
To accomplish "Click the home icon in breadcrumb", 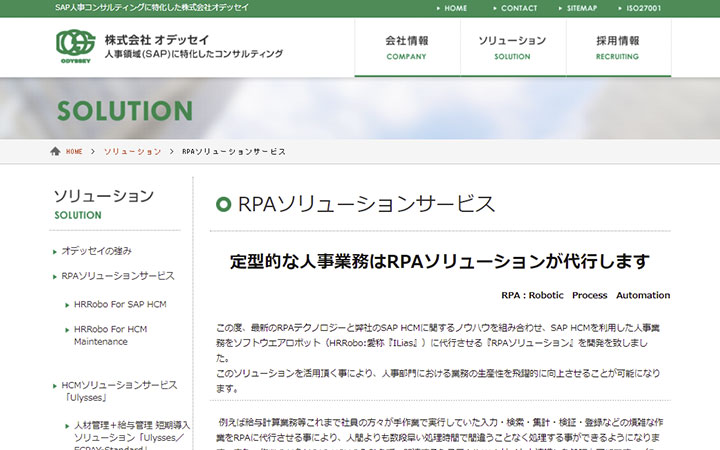I will (x=55, y=151).
